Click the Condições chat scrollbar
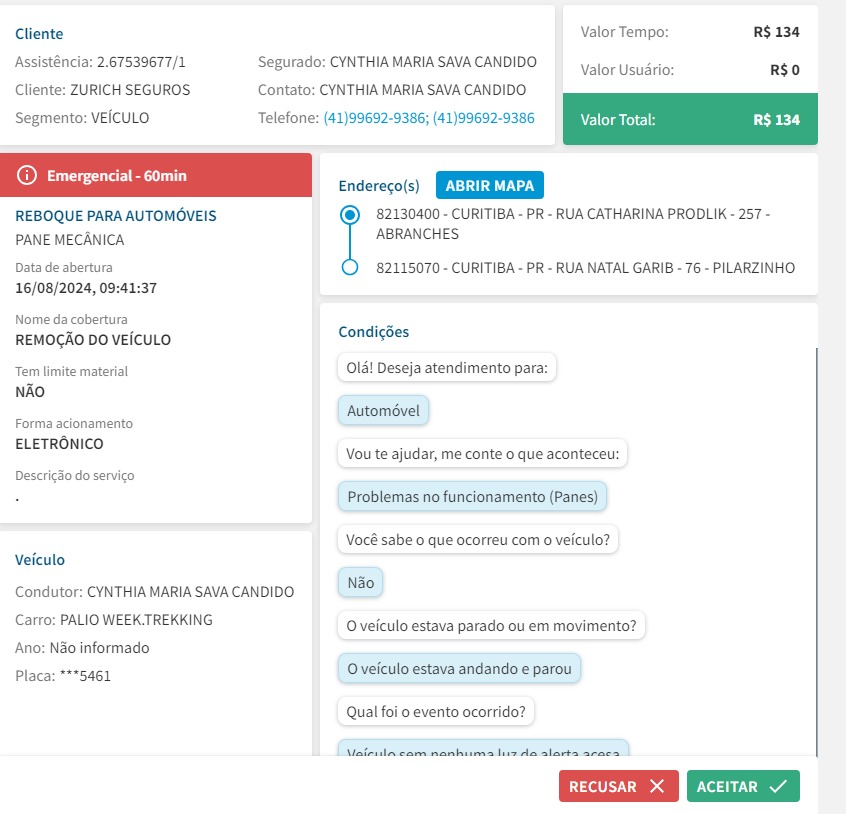The image size is (846, 814). (816, 550)
